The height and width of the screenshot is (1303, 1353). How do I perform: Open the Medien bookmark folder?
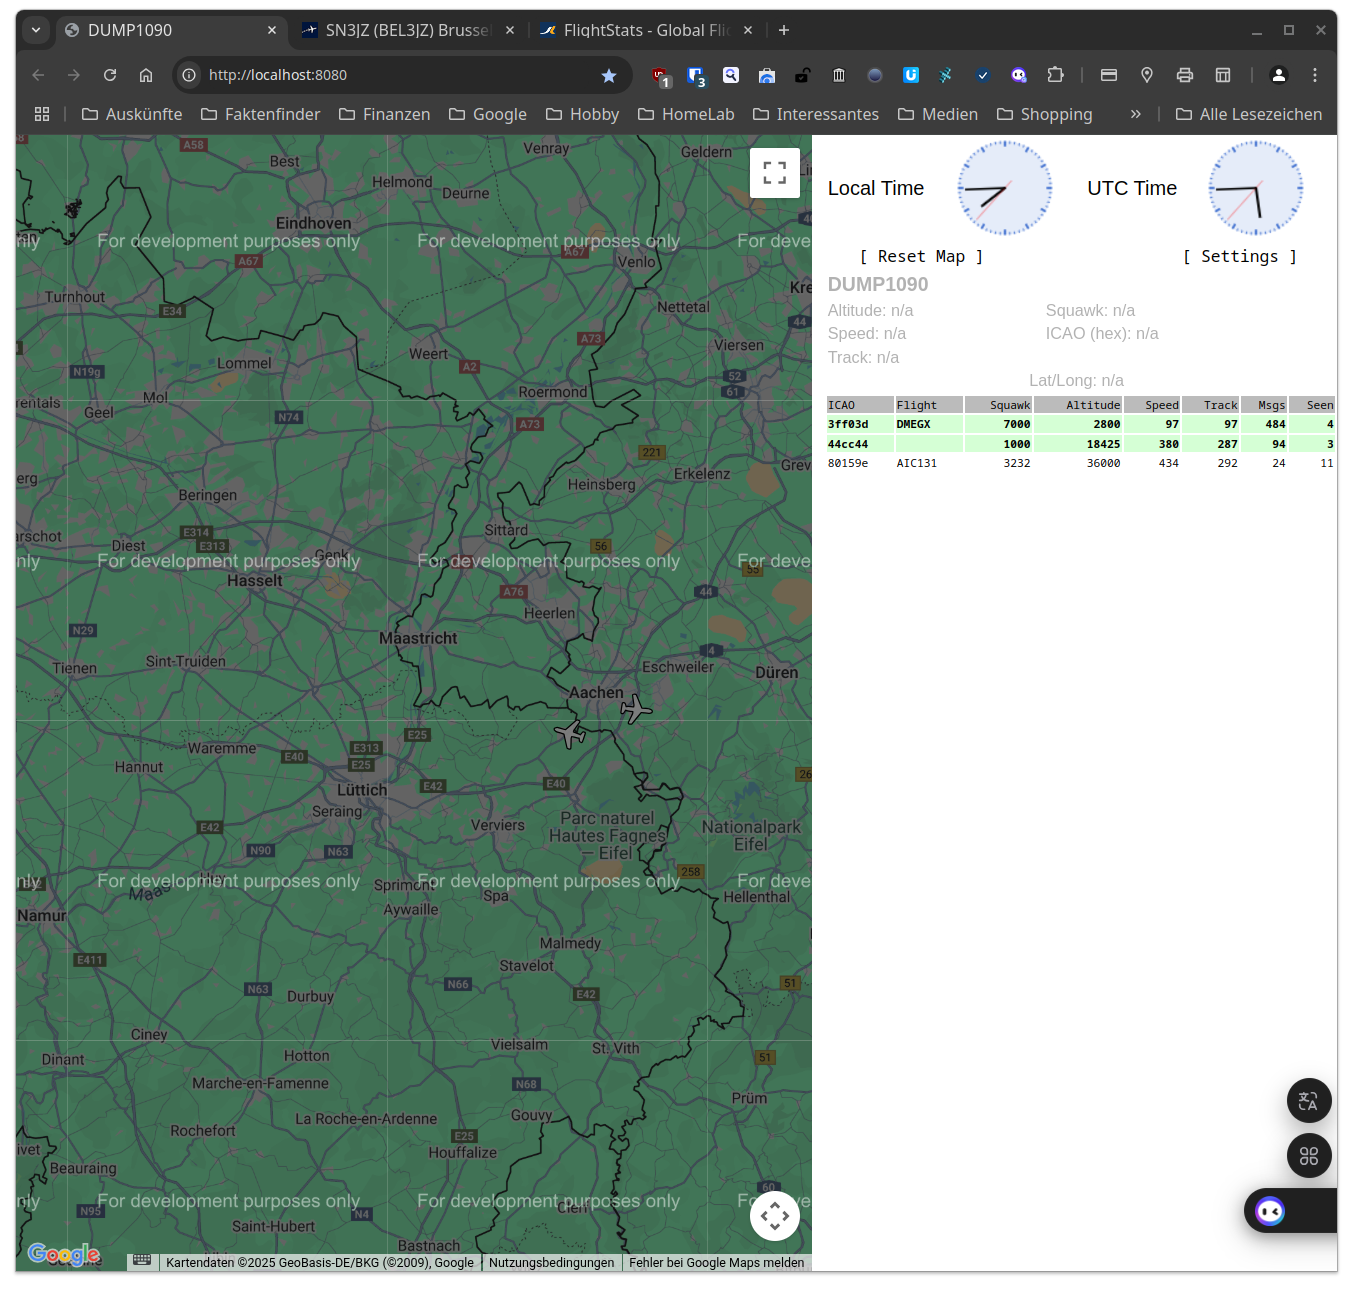click(938, 114)
